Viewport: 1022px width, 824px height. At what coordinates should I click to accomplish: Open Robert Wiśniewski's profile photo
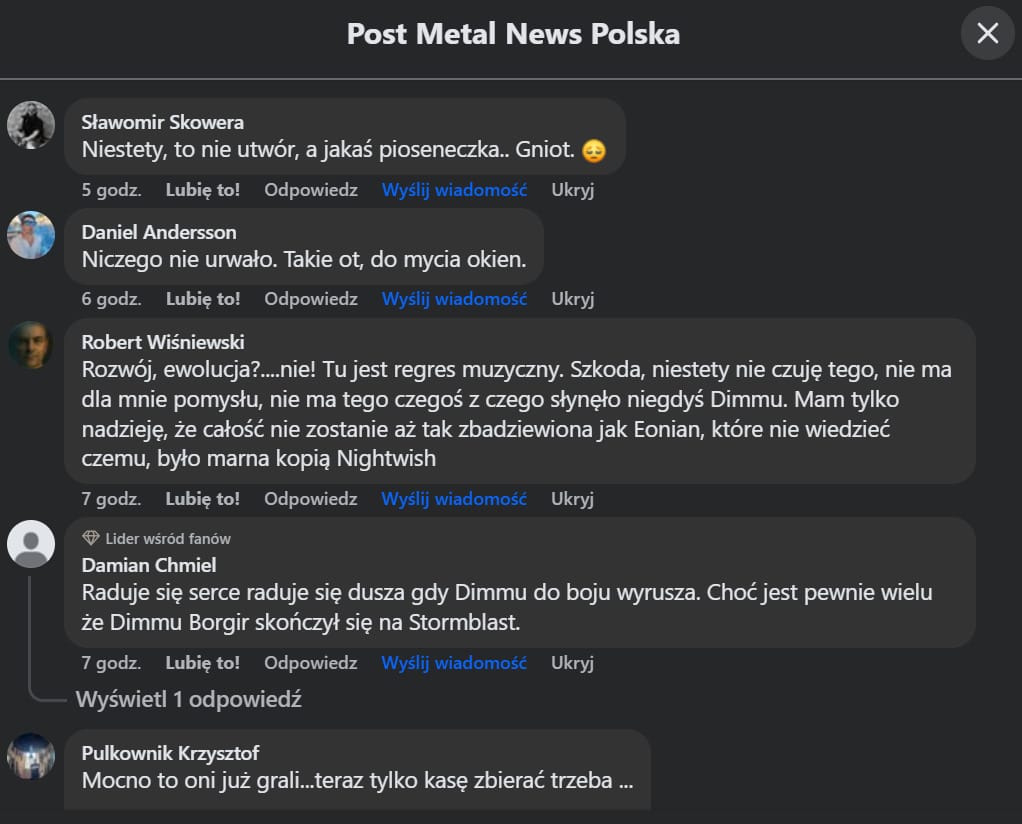[x=31, y=345]
